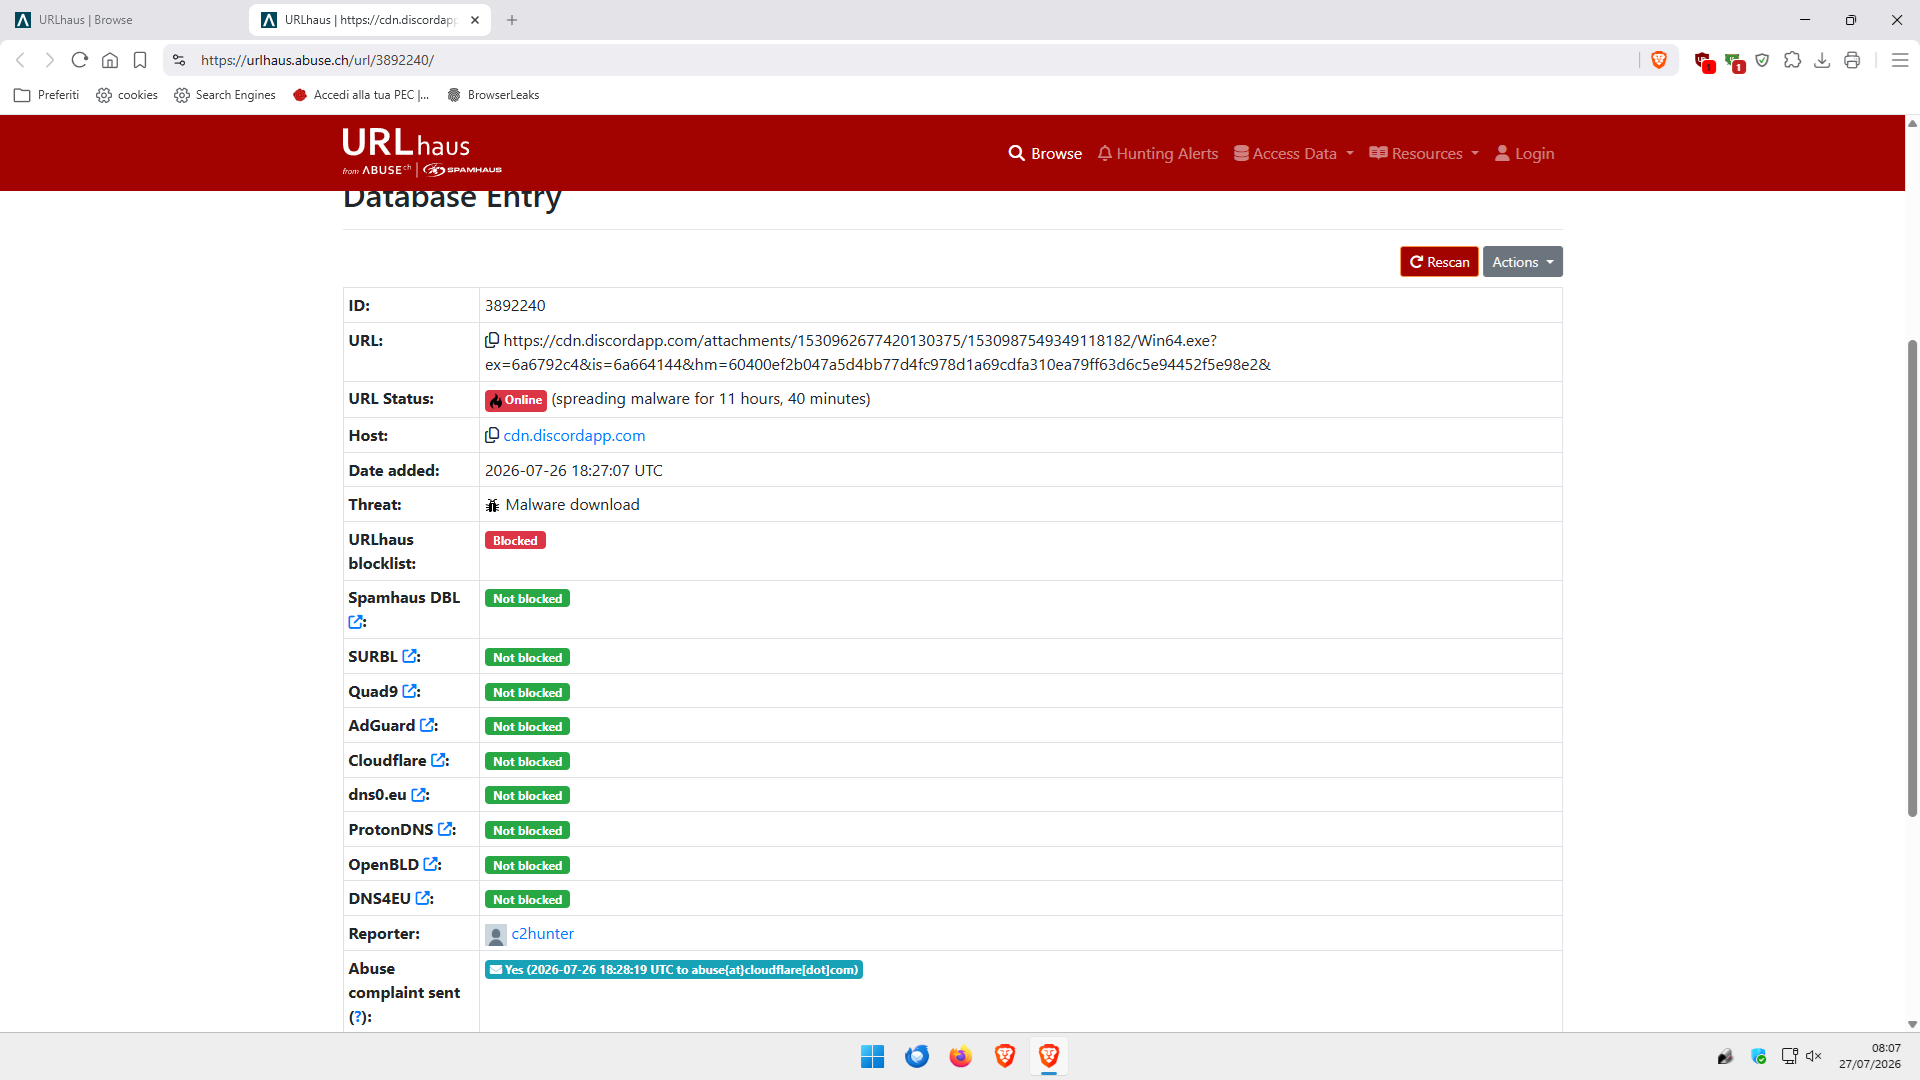Open the OpenBLD external link icon

click(x=430, y=864)
